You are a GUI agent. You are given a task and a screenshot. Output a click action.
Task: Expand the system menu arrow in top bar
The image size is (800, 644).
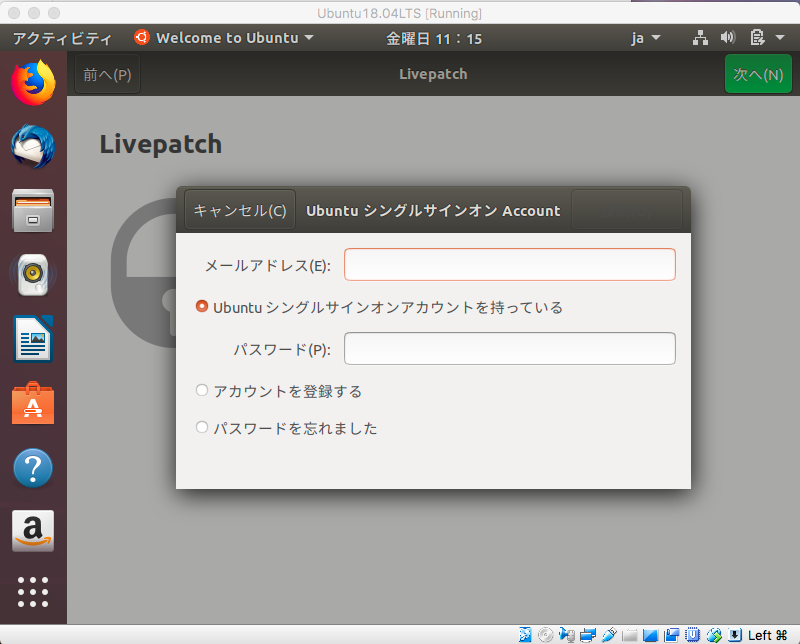click(x=780, y=37)
